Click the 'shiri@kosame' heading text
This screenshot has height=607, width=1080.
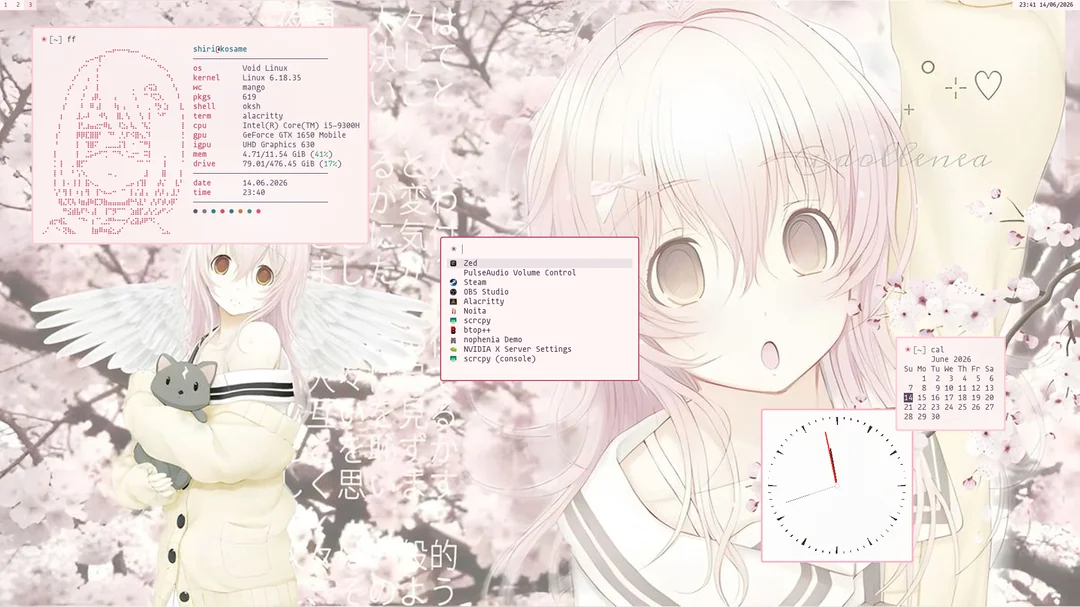click(x=220, y=49)
